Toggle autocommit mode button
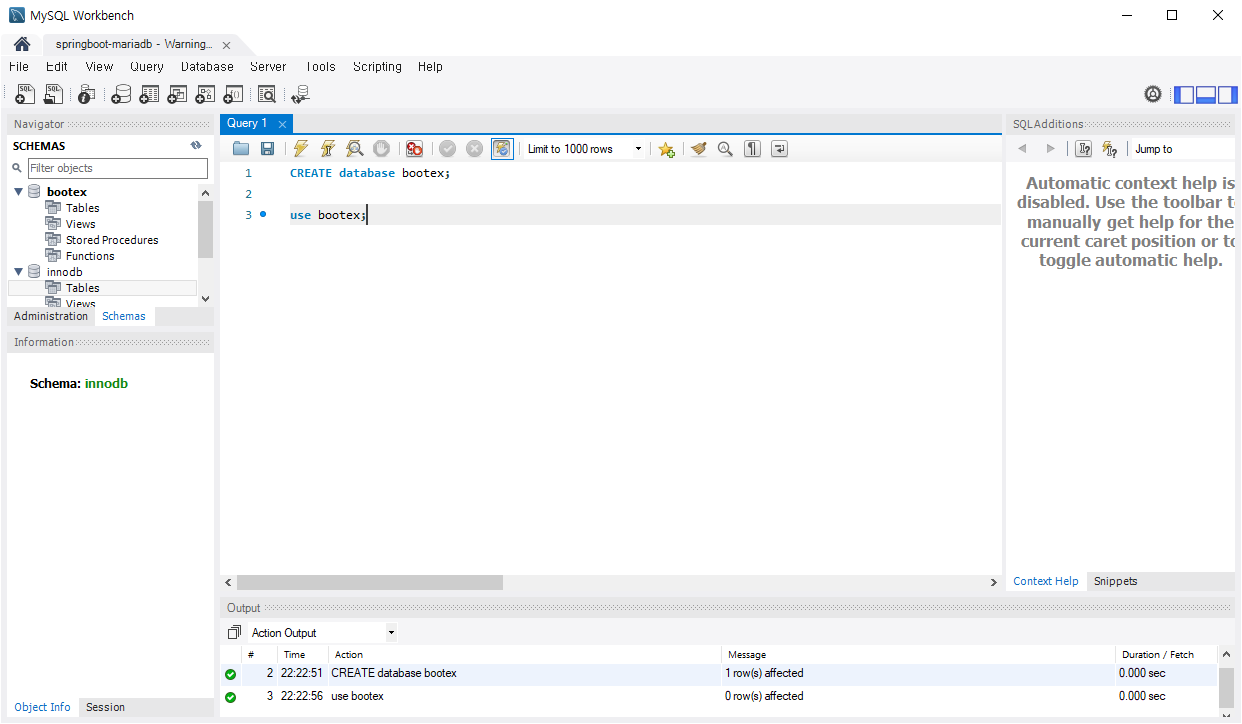The width and height of the screenshot is (1242, 724). click(501, 149)
